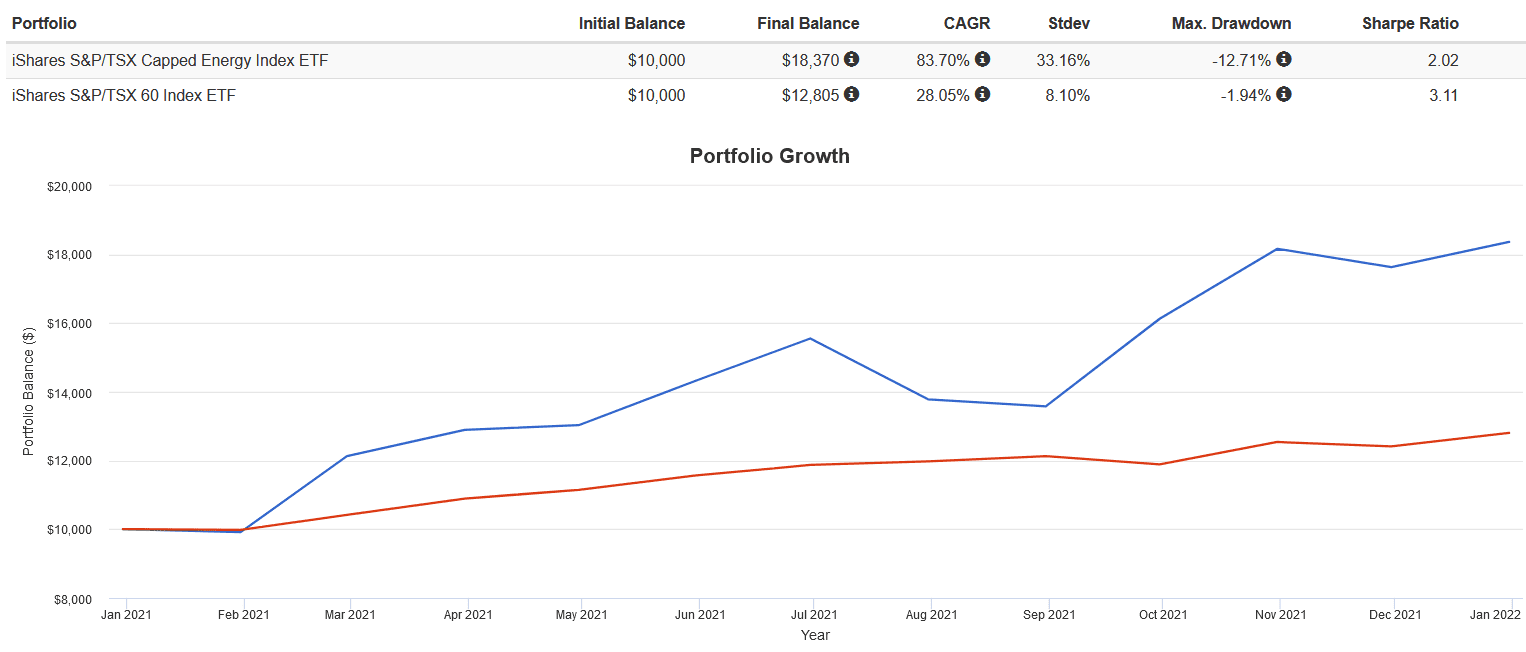Screen dimensions: 1526x652
Task: Click info icon next to -12.71% drawdown
Action: tap(1283, 60)
